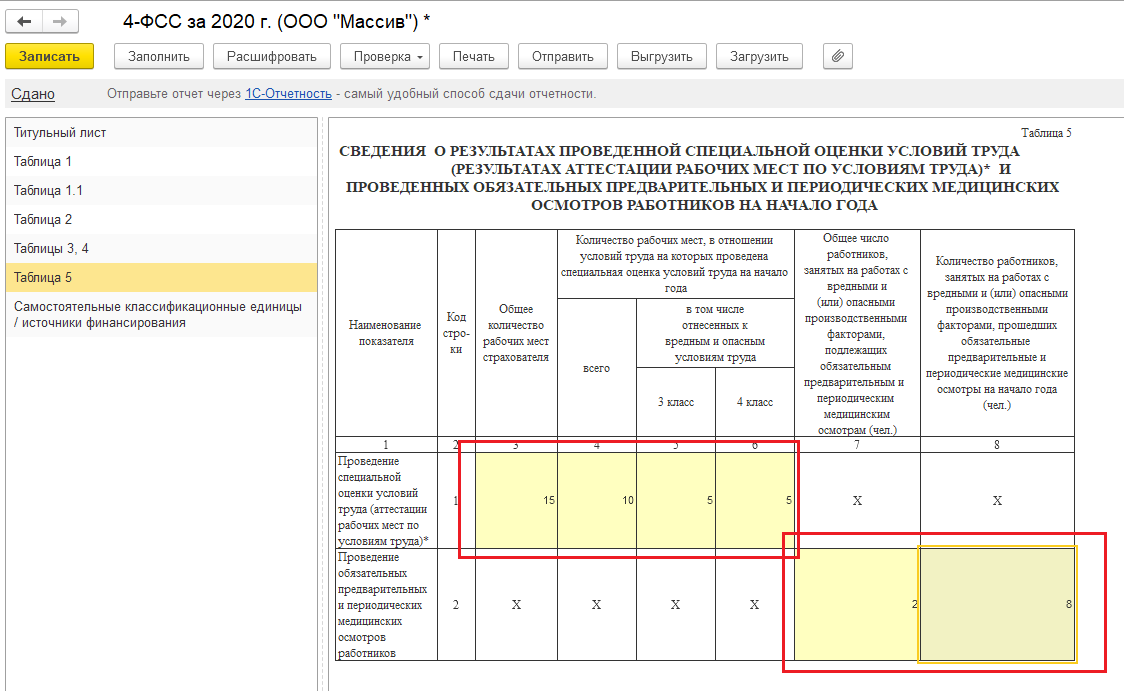Select 3 класс cell in row 1

(x=675, y=500)
